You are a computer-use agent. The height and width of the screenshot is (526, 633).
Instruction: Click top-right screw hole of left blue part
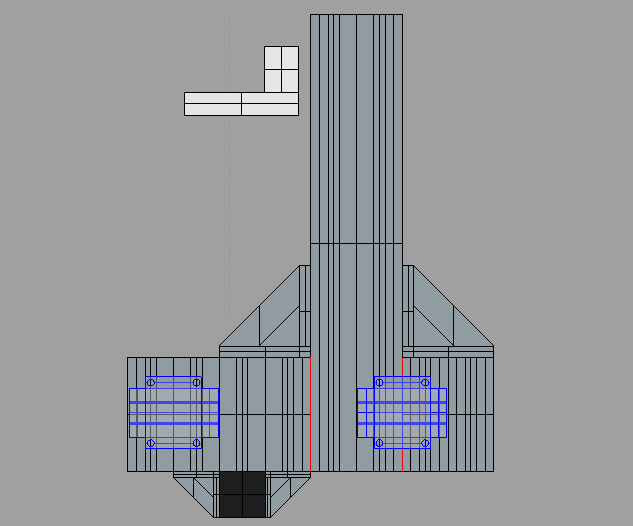tap(197, 382)
